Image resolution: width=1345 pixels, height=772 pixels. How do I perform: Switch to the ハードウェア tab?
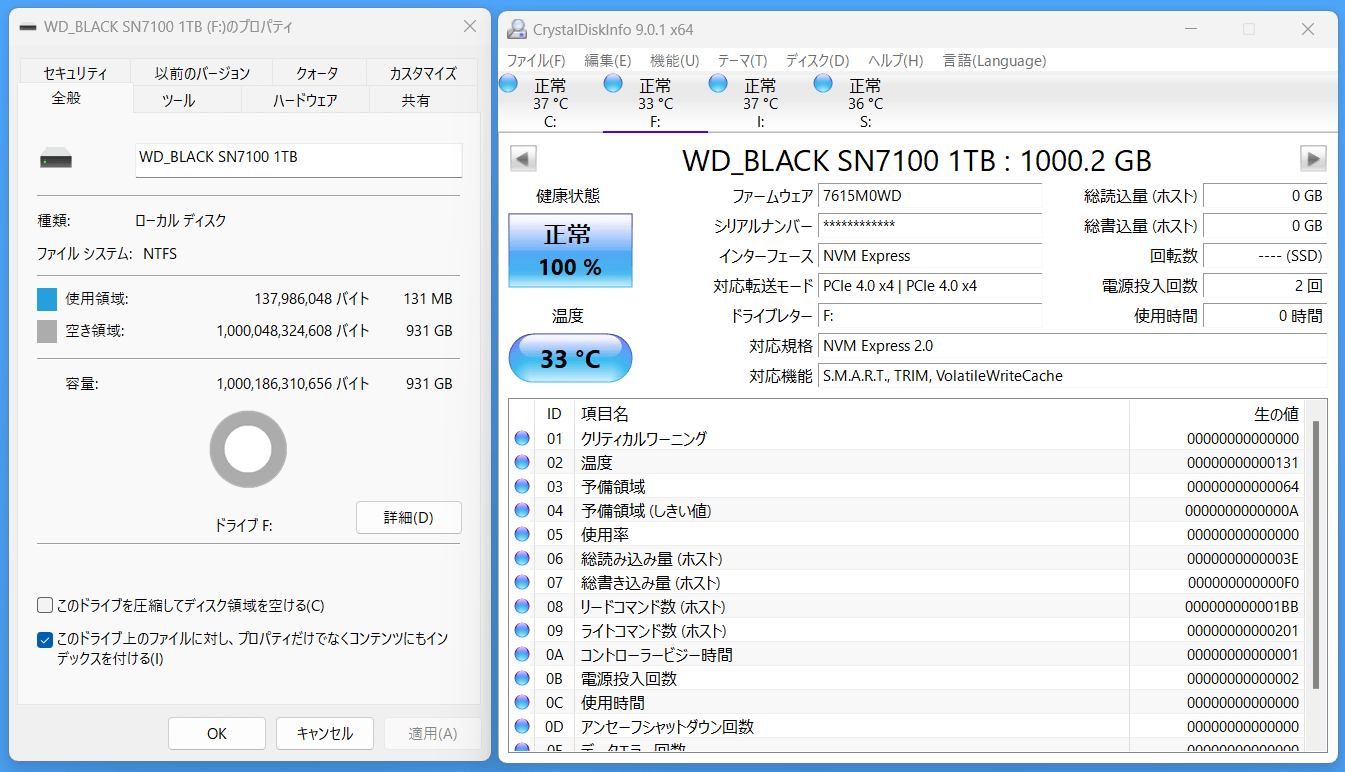(305, 100)
